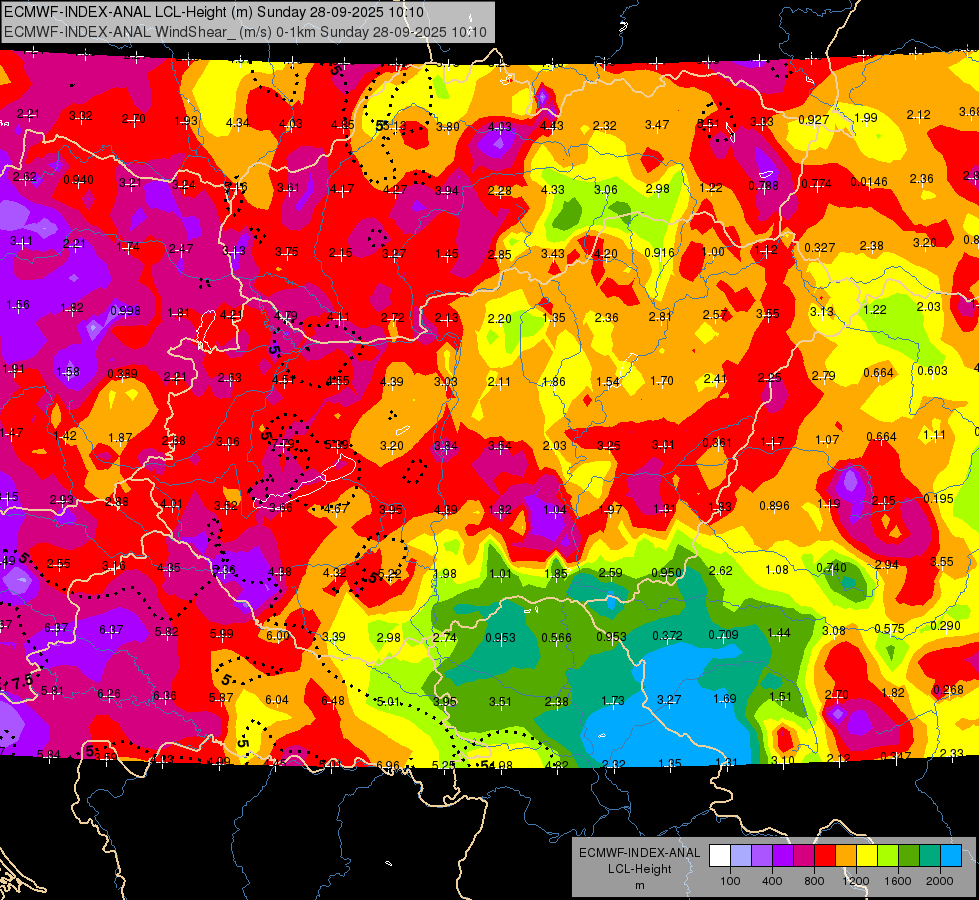Screen dimensions: 979x900
Task: Click the legend LCL-Height label
Action: click(639, 869)
